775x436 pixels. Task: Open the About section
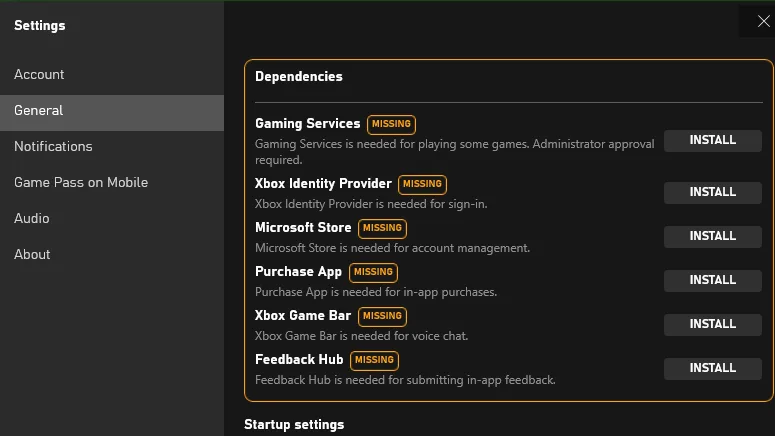coord(112,255)
